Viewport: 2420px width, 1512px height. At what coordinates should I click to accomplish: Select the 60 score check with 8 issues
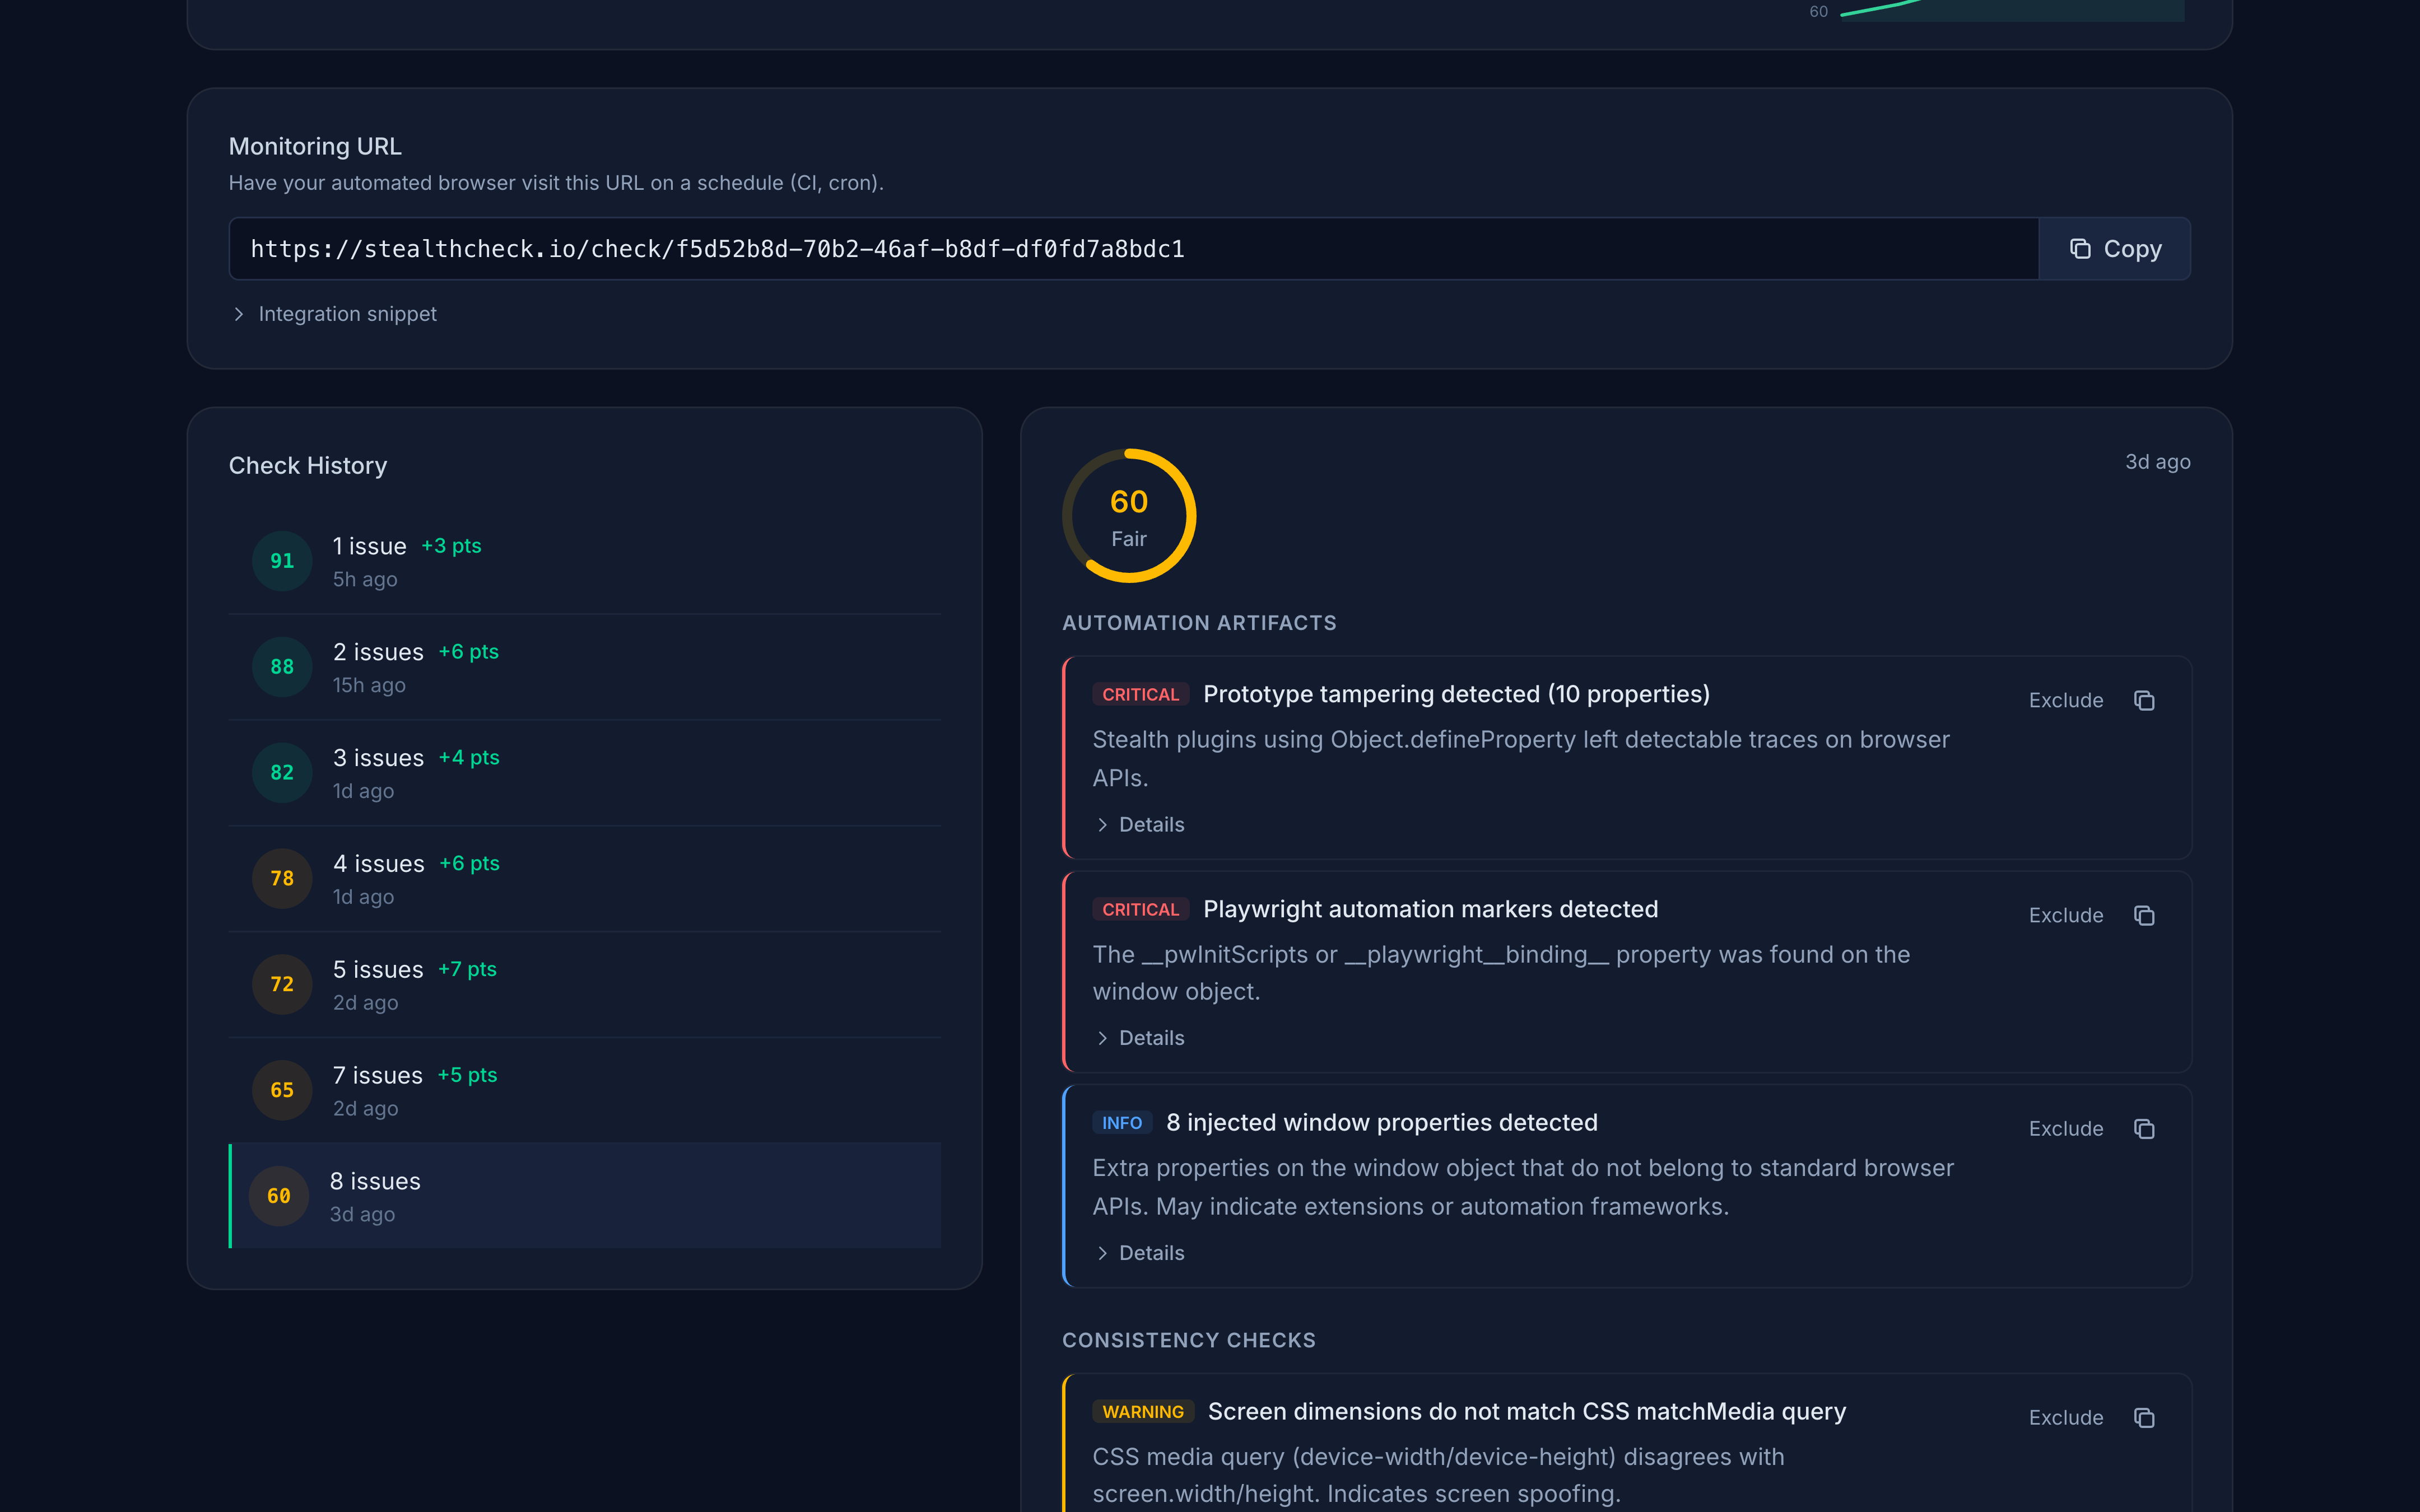[585, 1196]
